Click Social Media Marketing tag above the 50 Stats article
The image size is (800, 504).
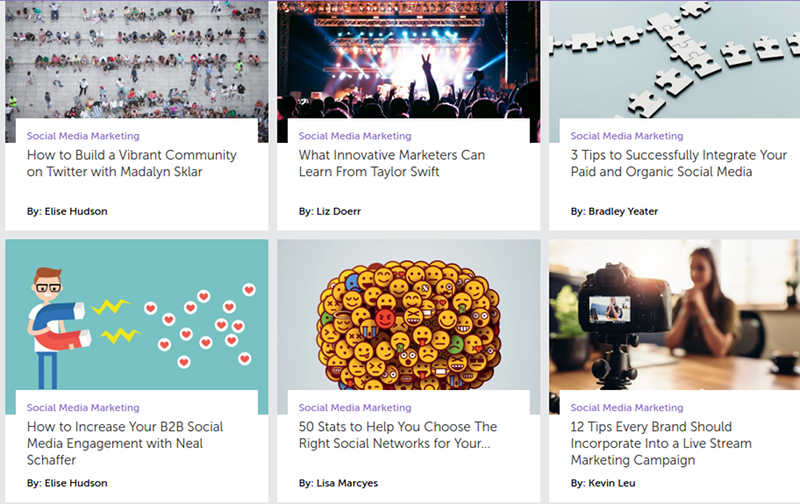point(355,408)
